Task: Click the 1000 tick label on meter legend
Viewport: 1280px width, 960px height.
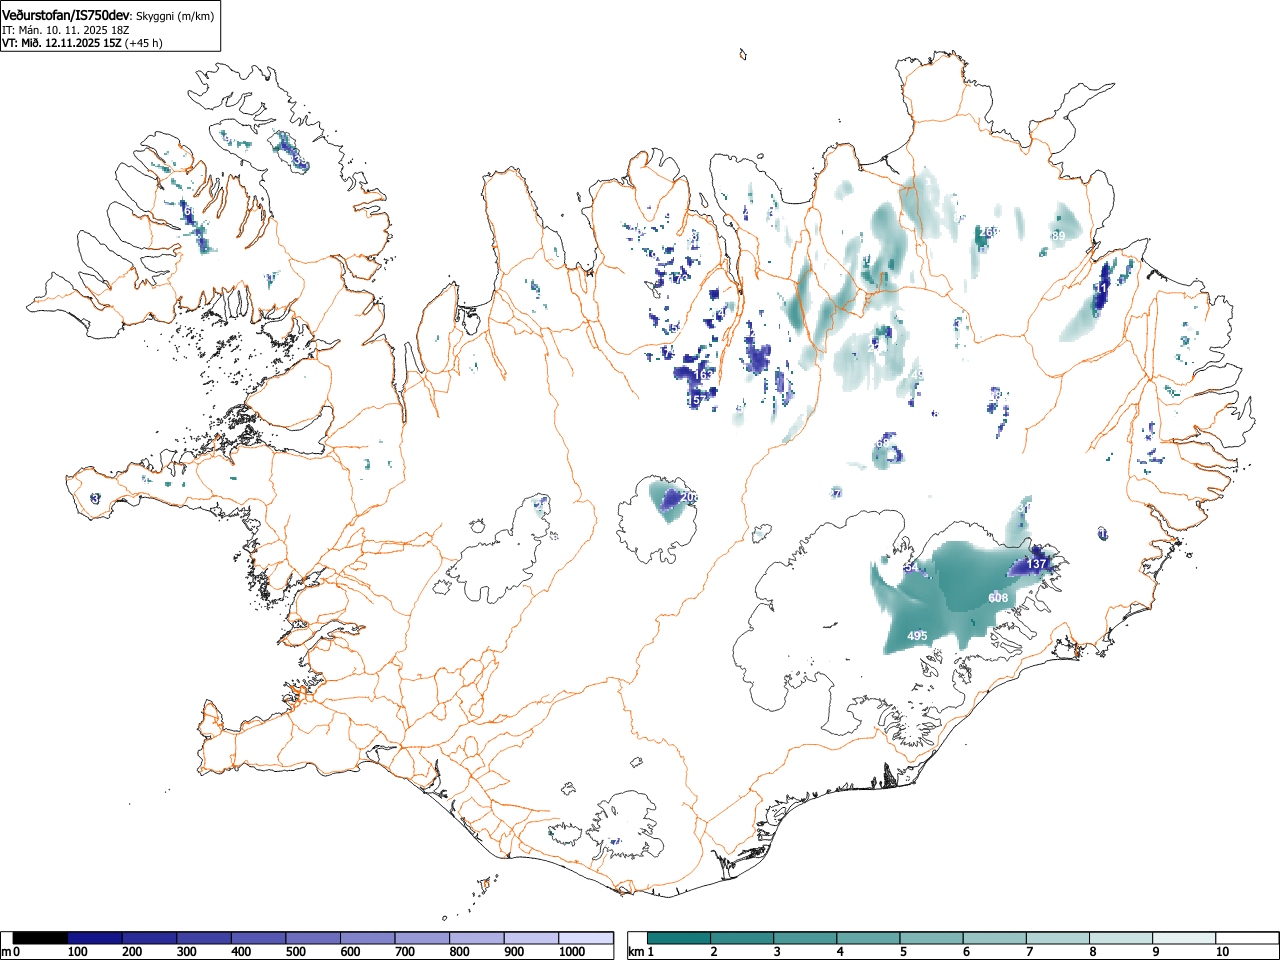Action: [572, 952]
